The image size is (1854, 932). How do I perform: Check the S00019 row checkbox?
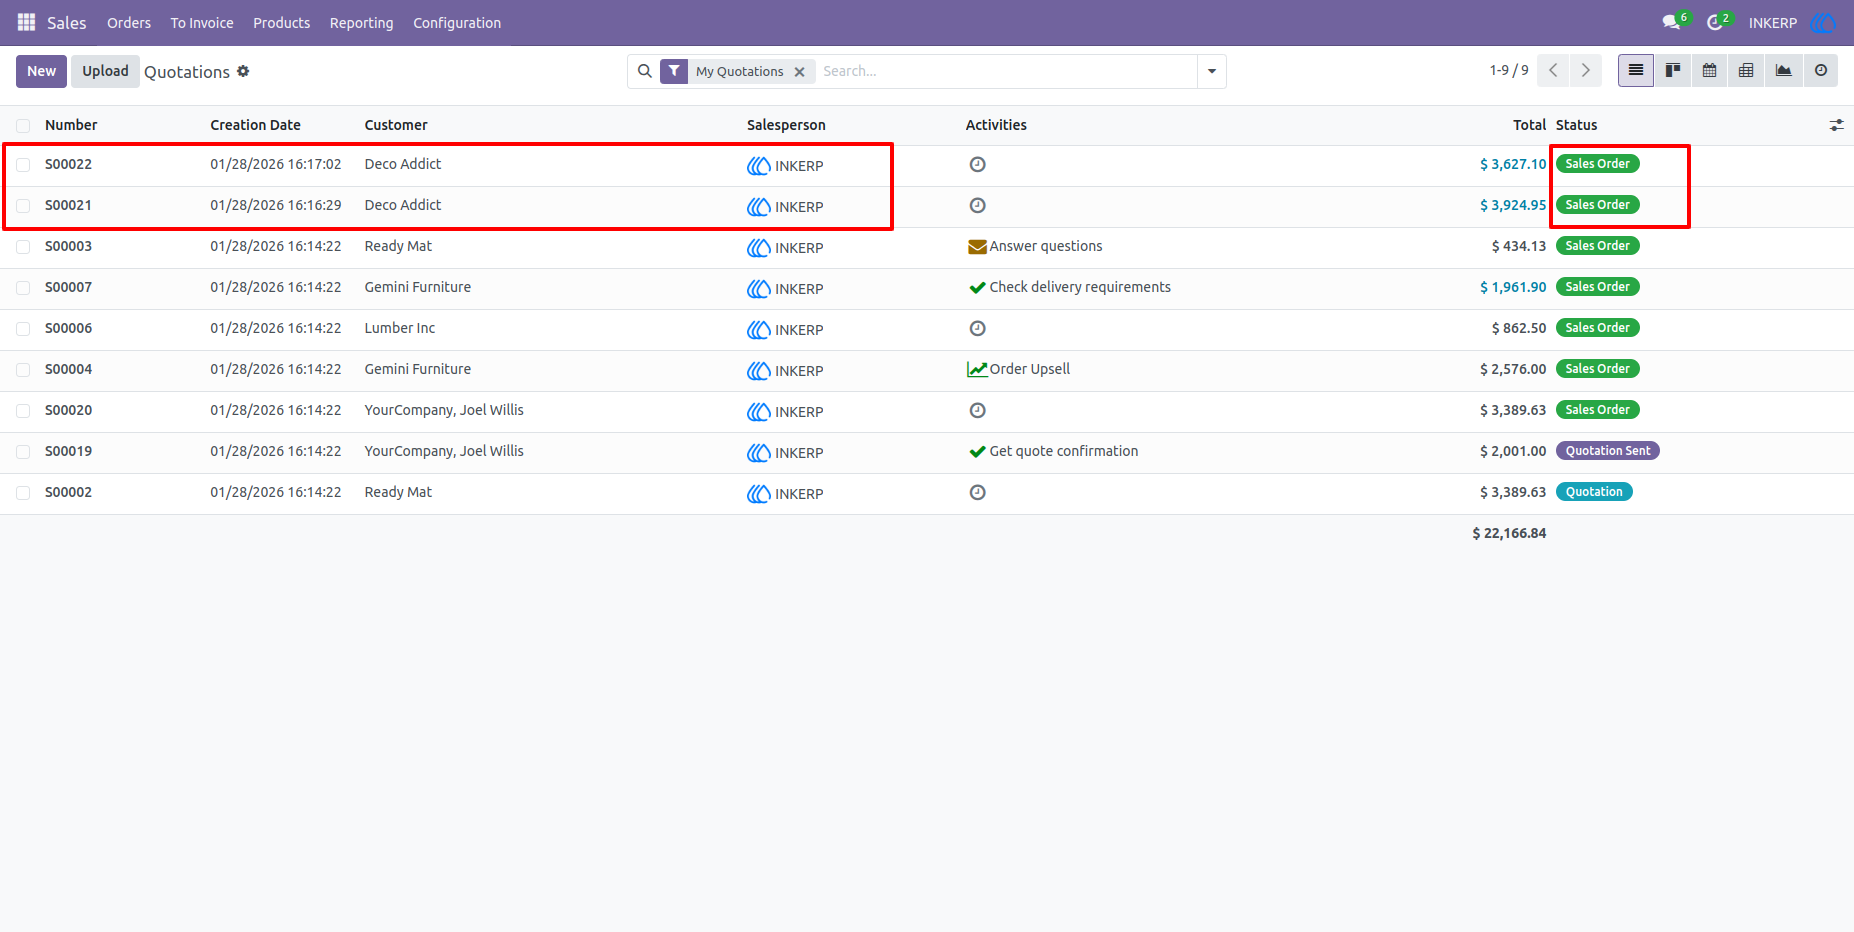pyautogui.click(x=23, y=452)
